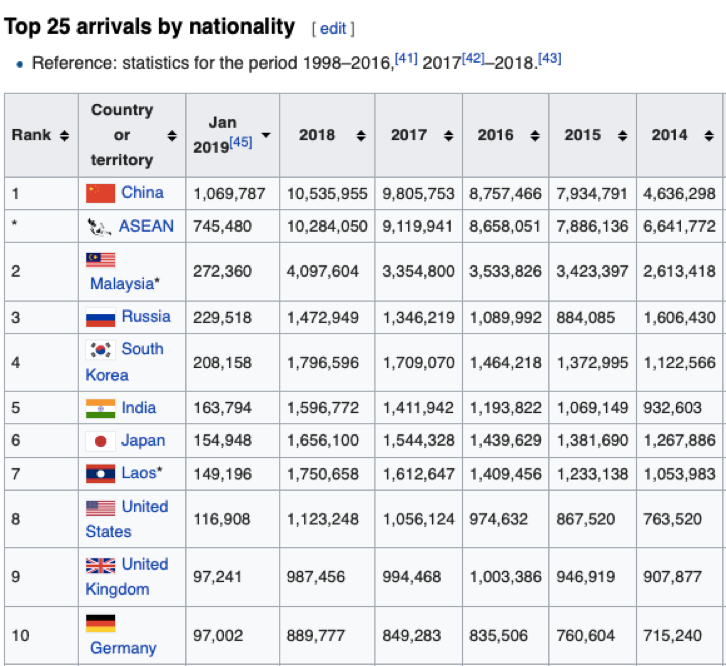This screenshot has width=726, height=666.
Task: Click the Laos flag icon
Action: coord(100,474)
